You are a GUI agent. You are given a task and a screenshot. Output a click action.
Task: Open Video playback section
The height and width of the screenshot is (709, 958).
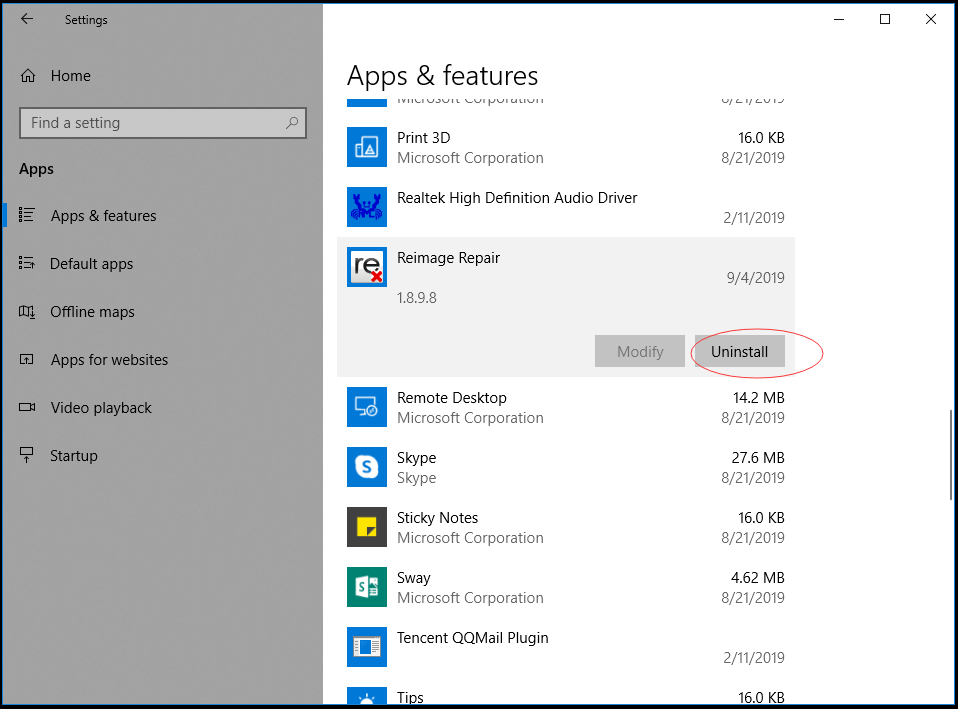pyautogui.click(x=101, y=408)
